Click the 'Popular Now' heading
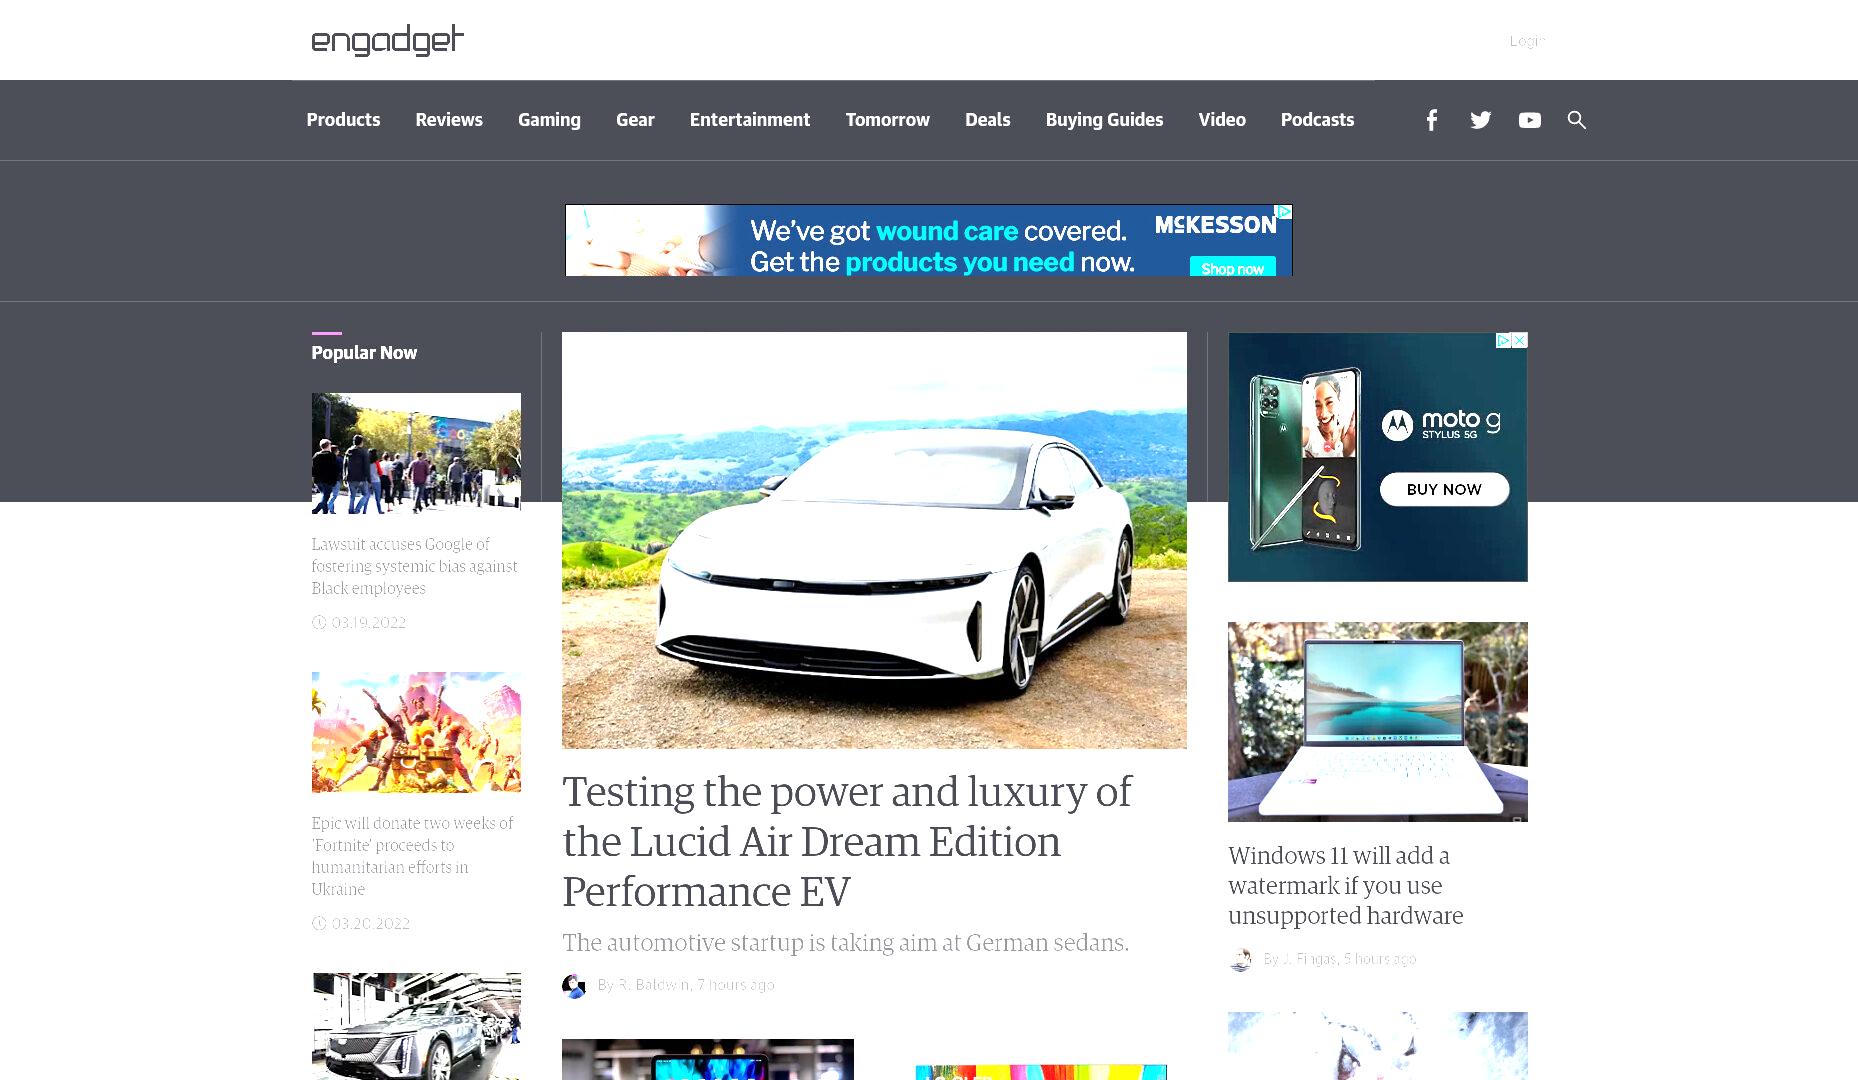Screen dimensions: 1858x1080 (x=364, y=353)
